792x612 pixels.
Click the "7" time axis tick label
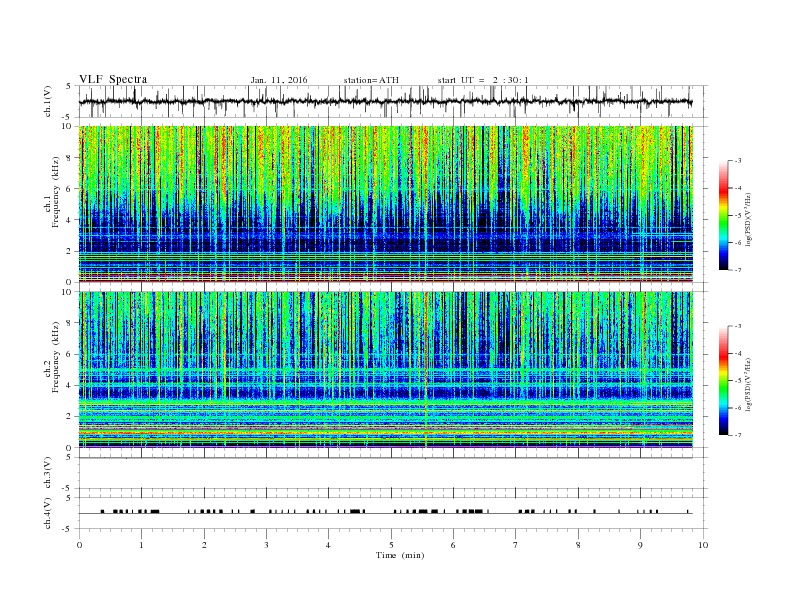516,545
